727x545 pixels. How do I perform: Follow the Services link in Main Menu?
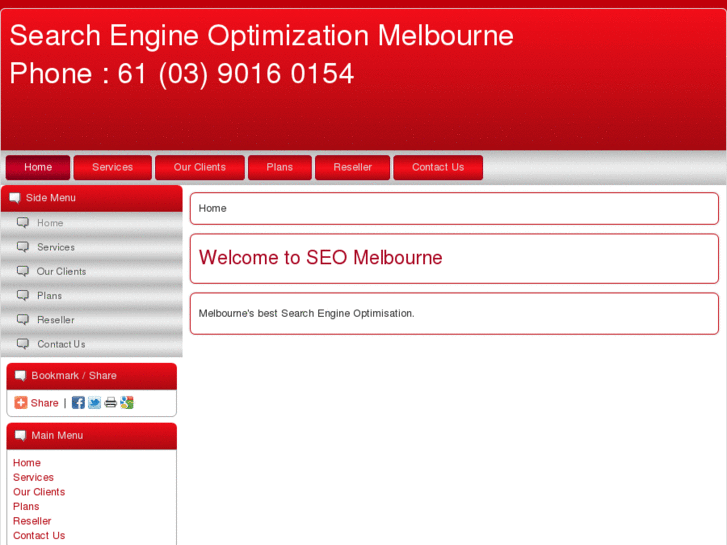(x=33, y=477)
